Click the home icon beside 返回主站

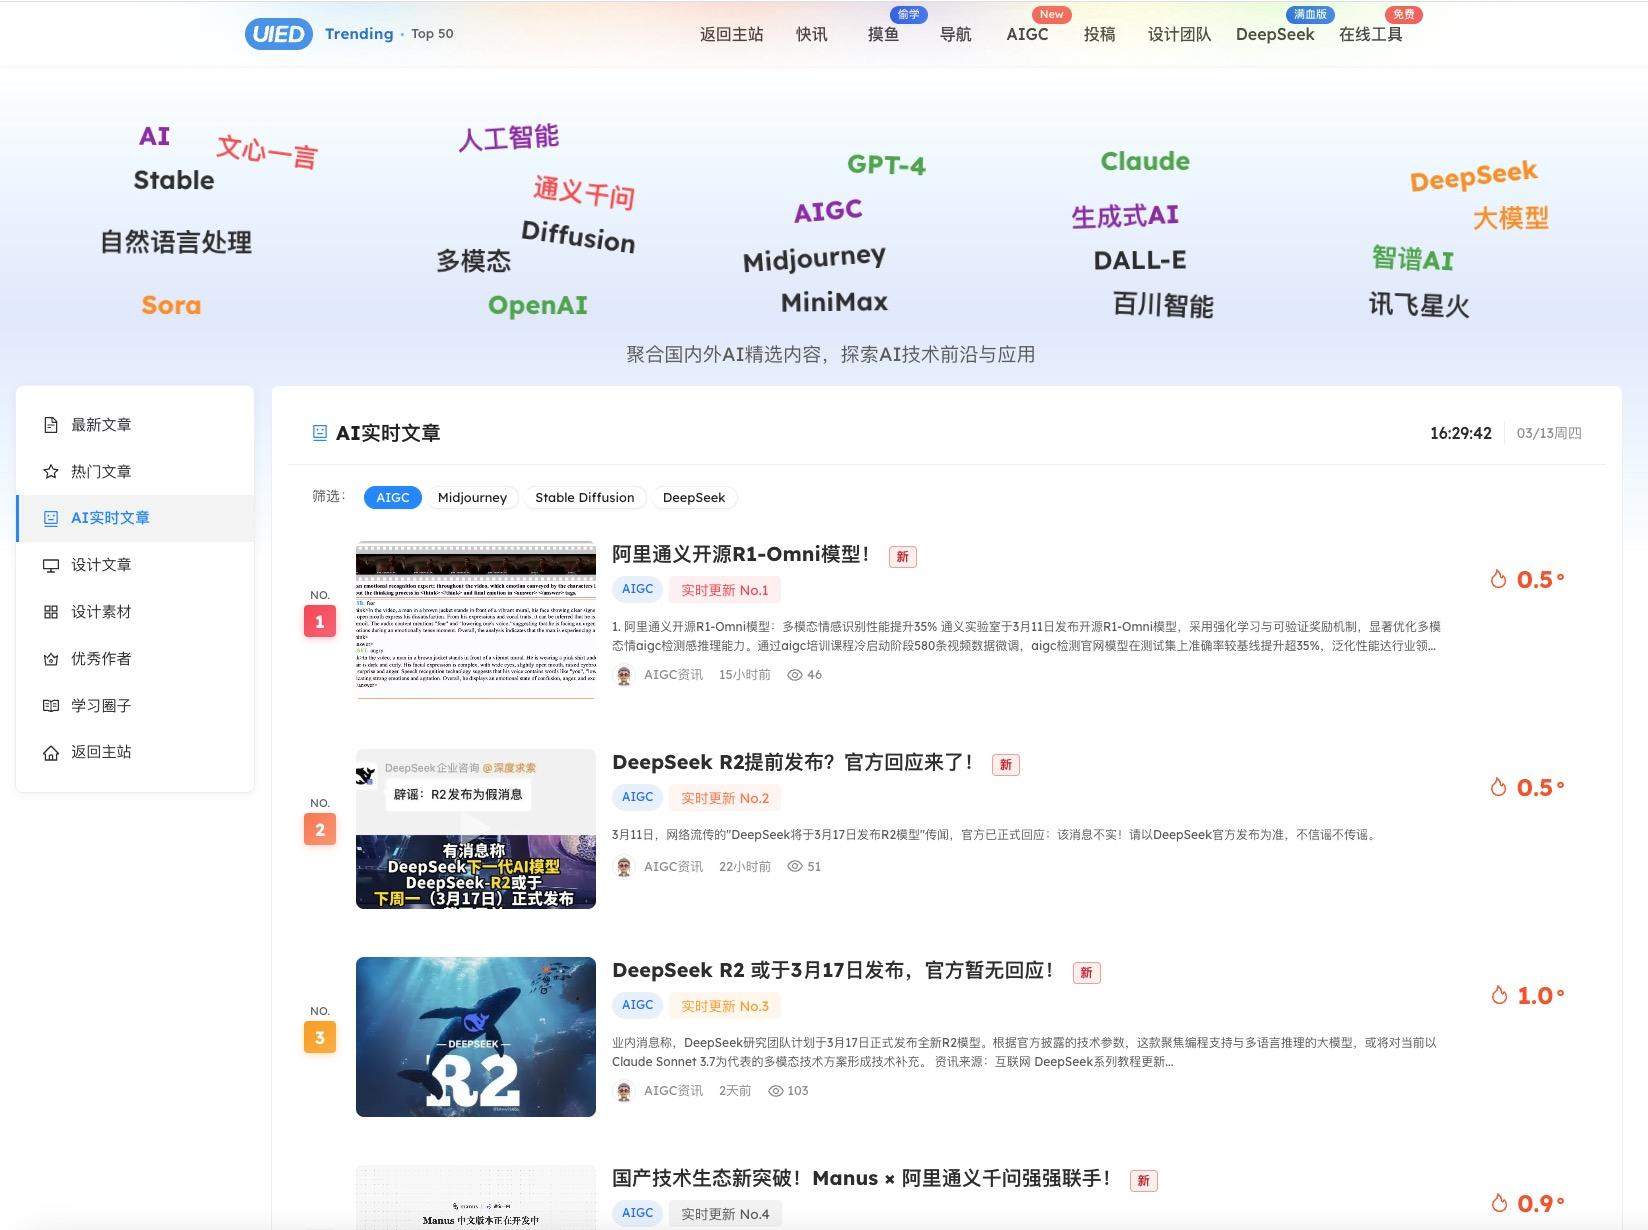tap(51, 753)
